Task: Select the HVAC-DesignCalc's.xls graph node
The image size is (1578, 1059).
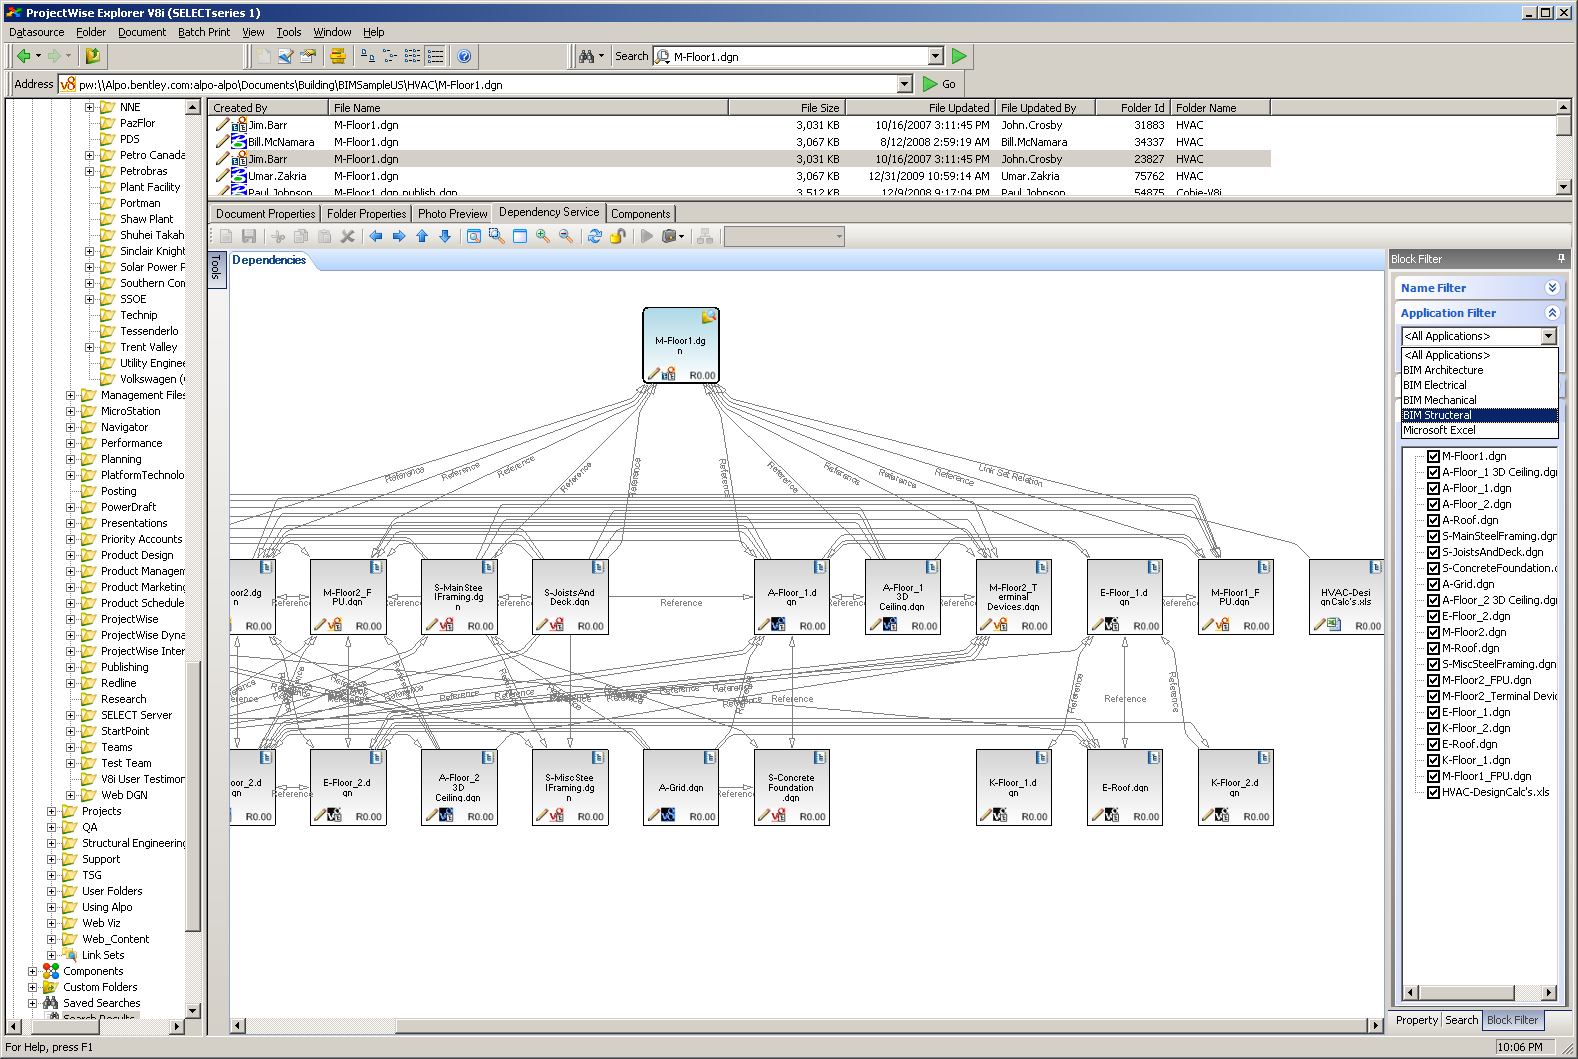Action: coord(1346,597)
